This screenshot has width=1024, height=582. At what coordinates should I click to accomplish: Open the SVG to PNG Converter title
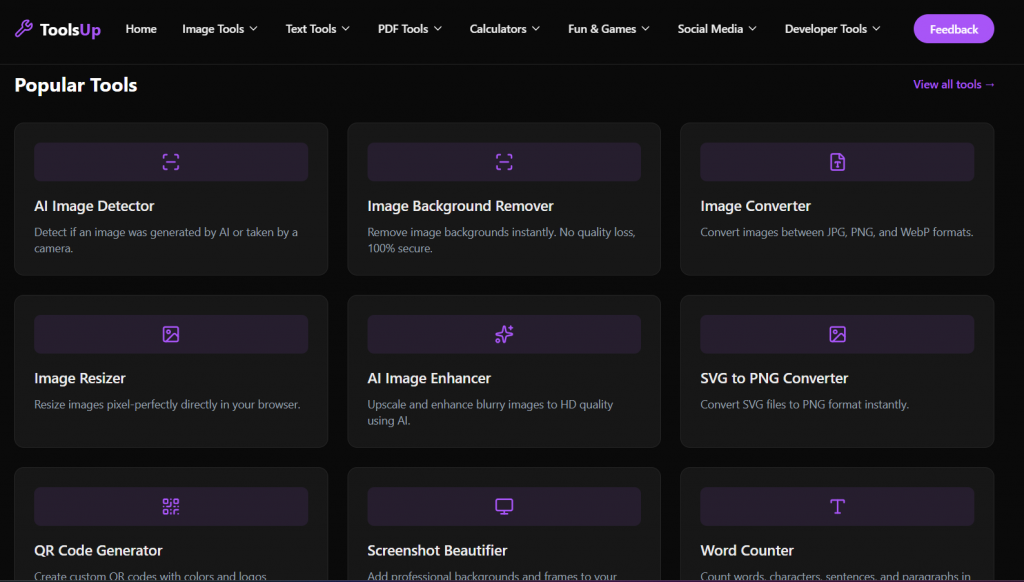click(x=774, y=378)
